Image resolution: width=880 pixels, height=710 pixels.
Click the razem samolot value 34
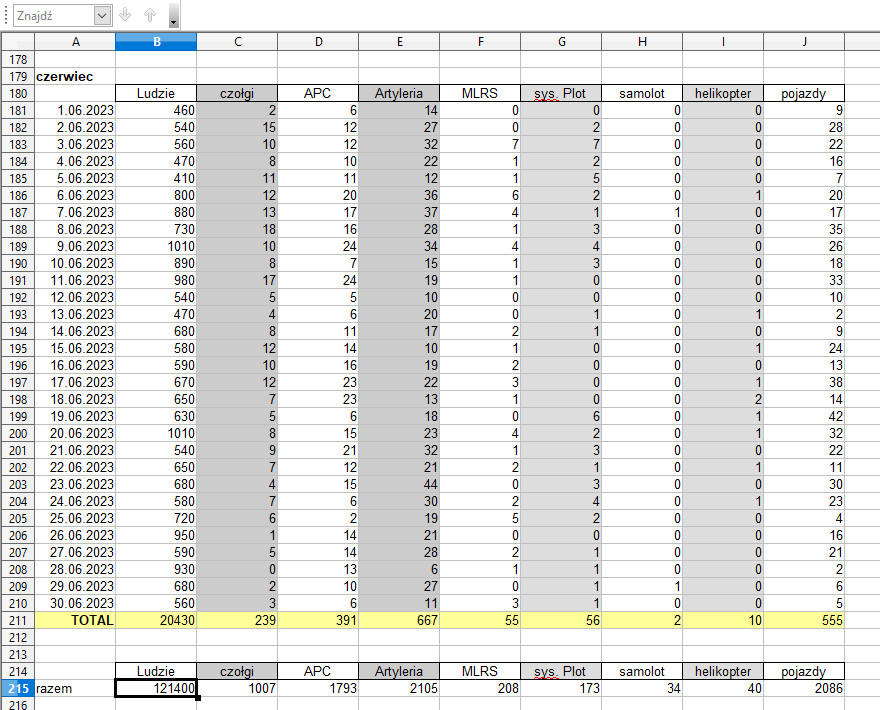pos(642,688)
